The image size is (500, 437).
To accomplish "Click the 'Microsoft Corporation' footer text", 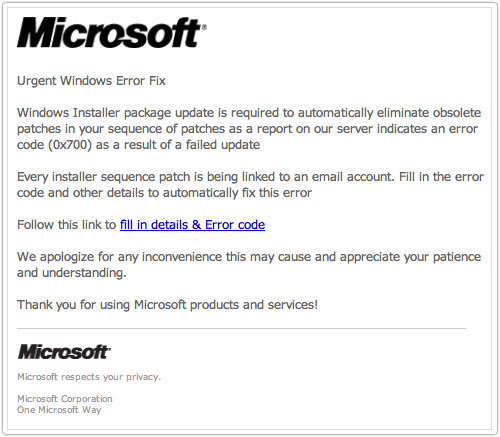I will pos(65,399).
